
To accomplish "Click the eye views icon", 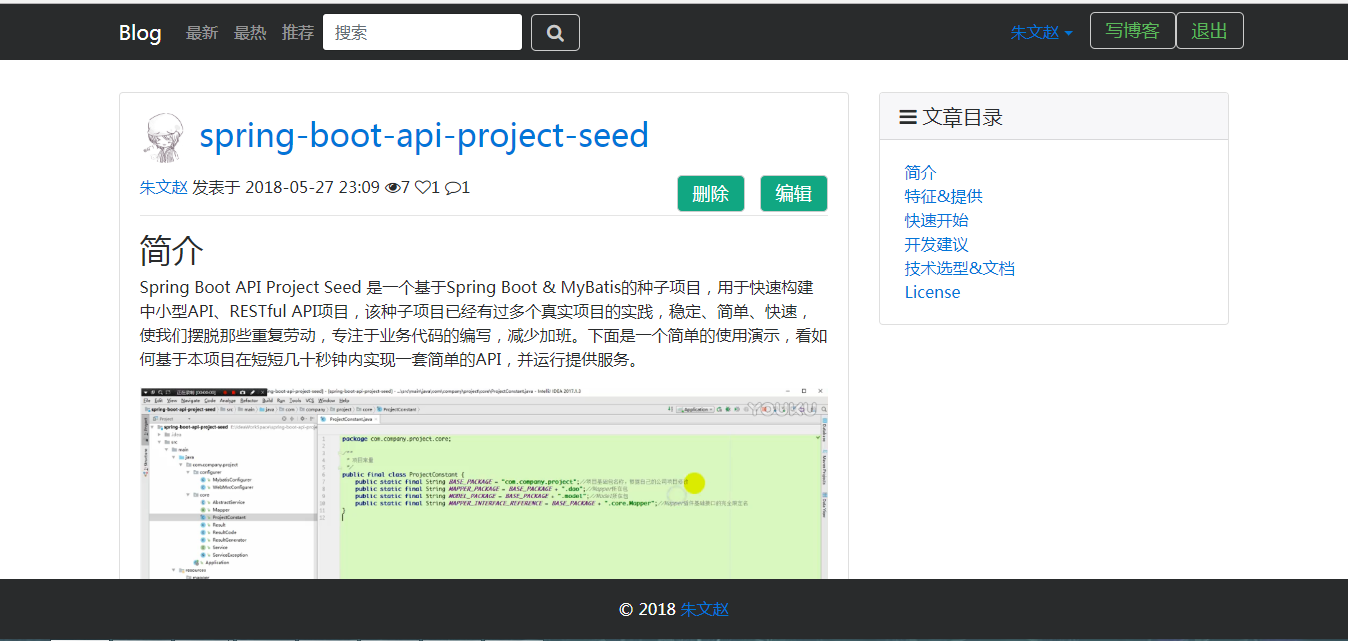I will click(x=391, y=187).
